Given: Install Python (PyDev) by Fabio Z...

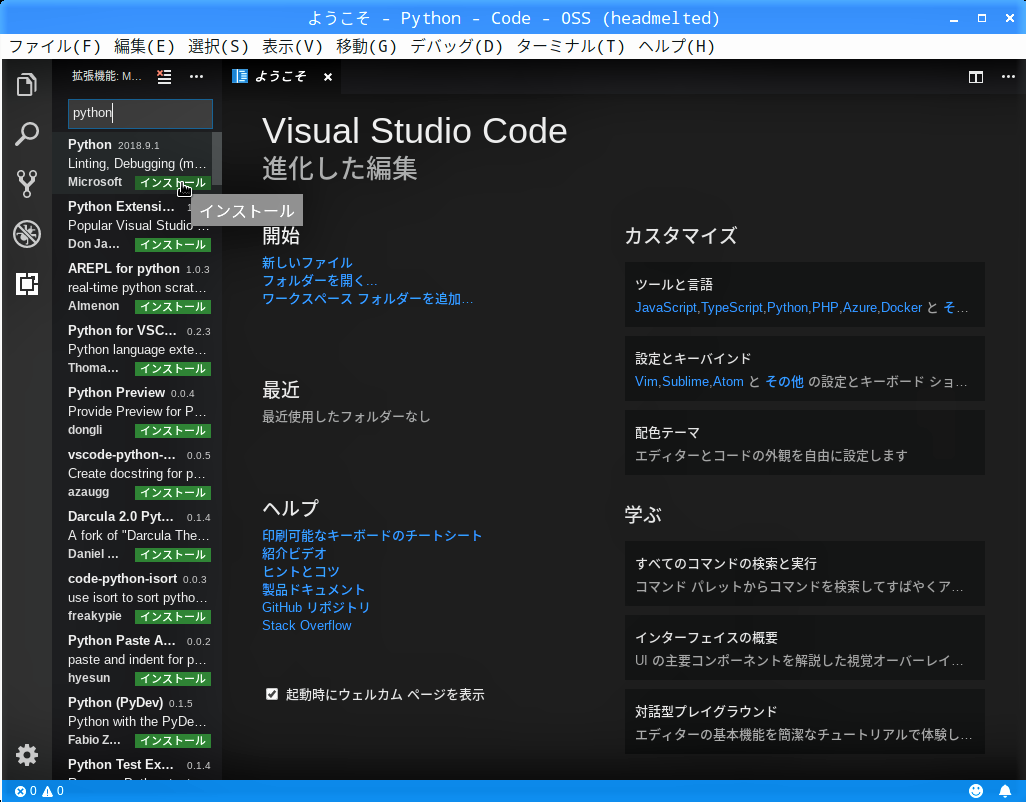Looking at the screenshot, I should click(173, 741).
